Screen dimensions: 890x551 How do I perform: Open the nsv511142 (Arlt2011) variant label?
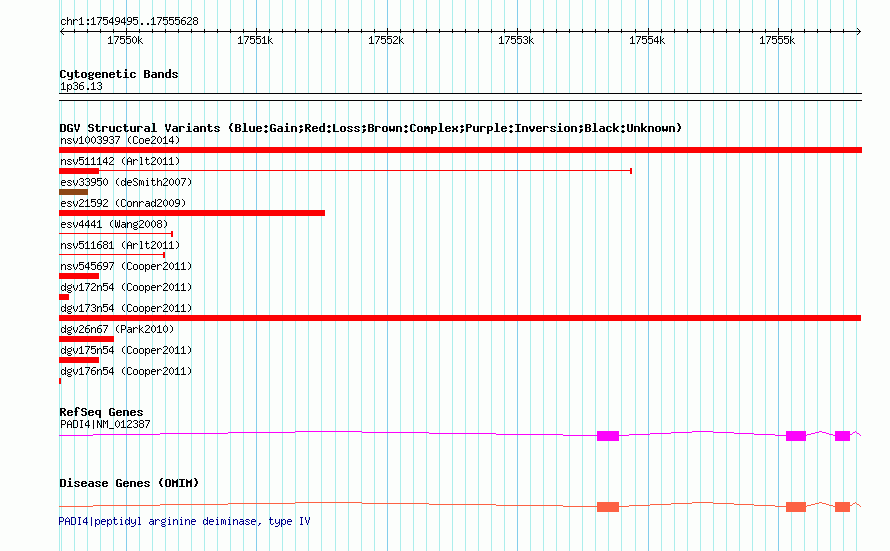(120, 161)
